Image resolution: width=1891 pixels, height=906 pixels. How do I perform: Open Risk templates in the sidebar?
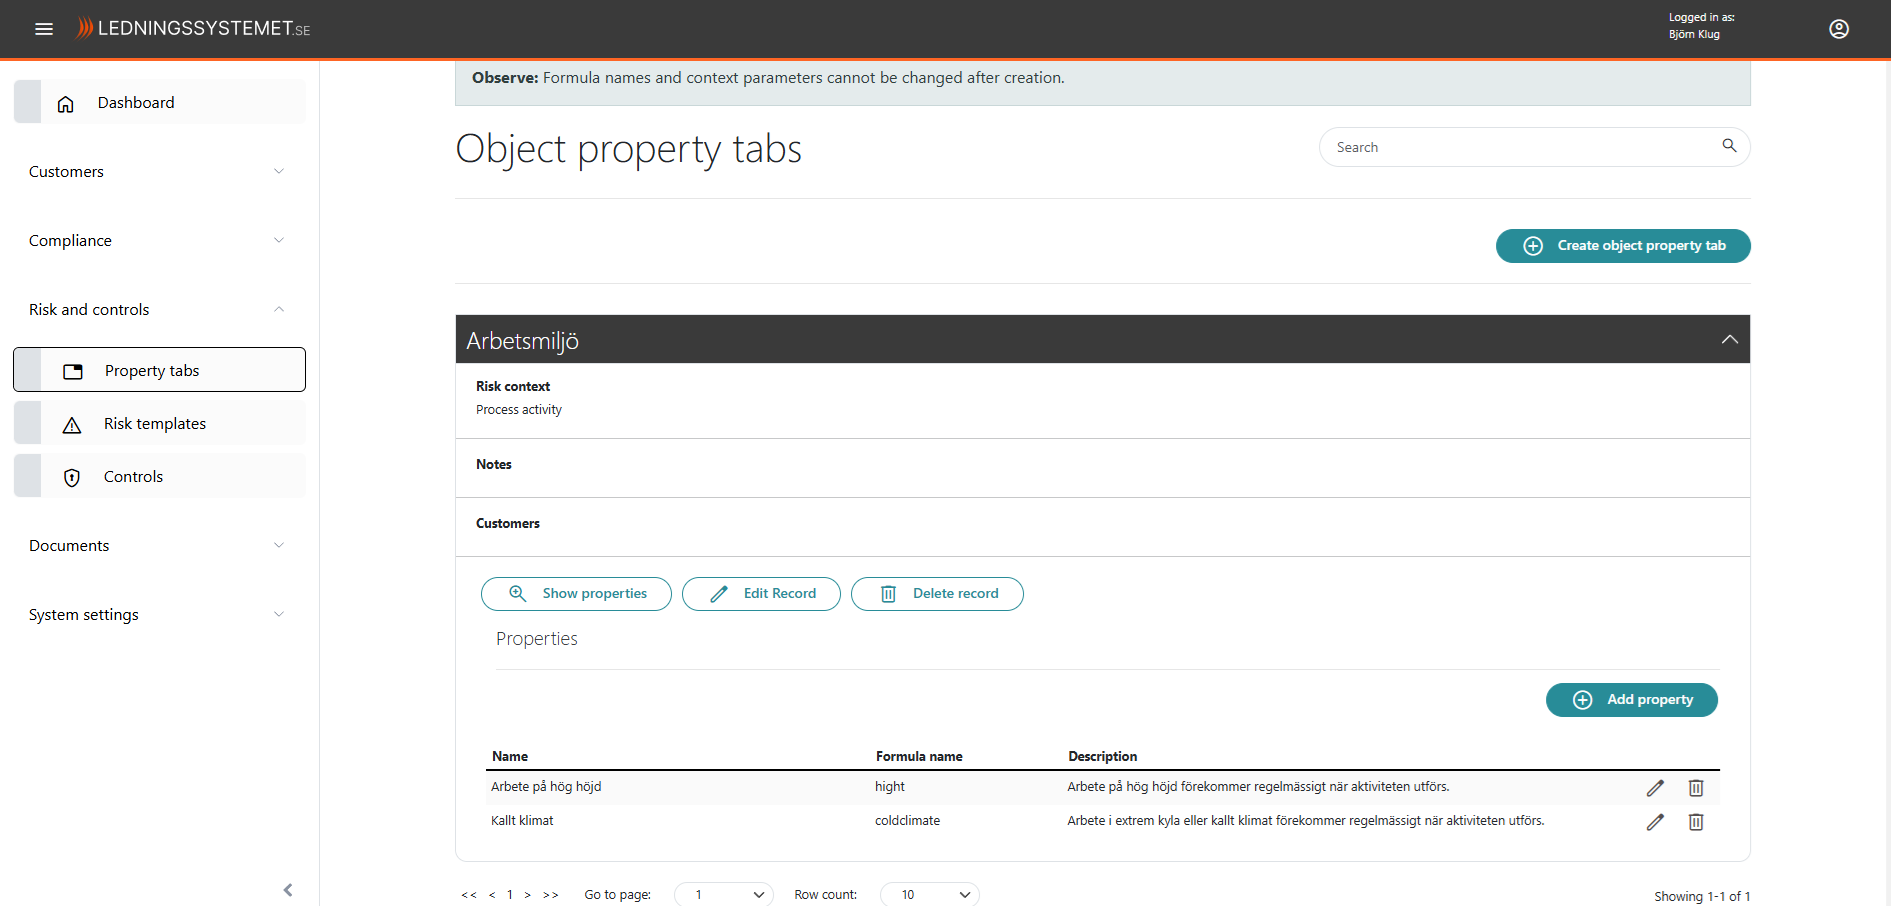tap(155, 424)
